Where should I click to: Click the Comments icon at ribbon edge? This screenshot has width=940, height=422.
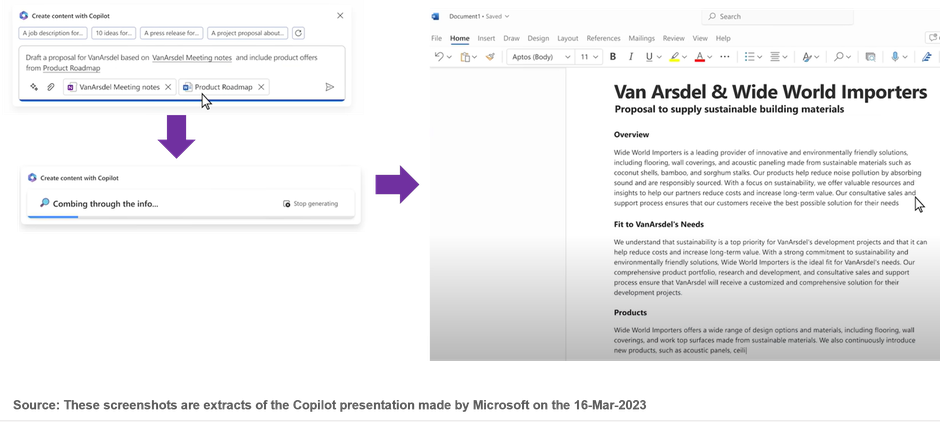933,38
